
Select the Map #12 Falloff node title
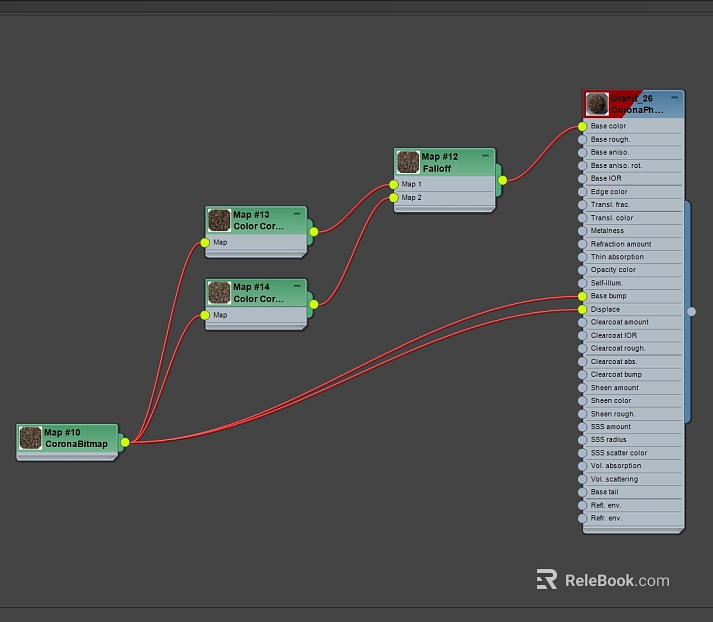click(440, 163)
